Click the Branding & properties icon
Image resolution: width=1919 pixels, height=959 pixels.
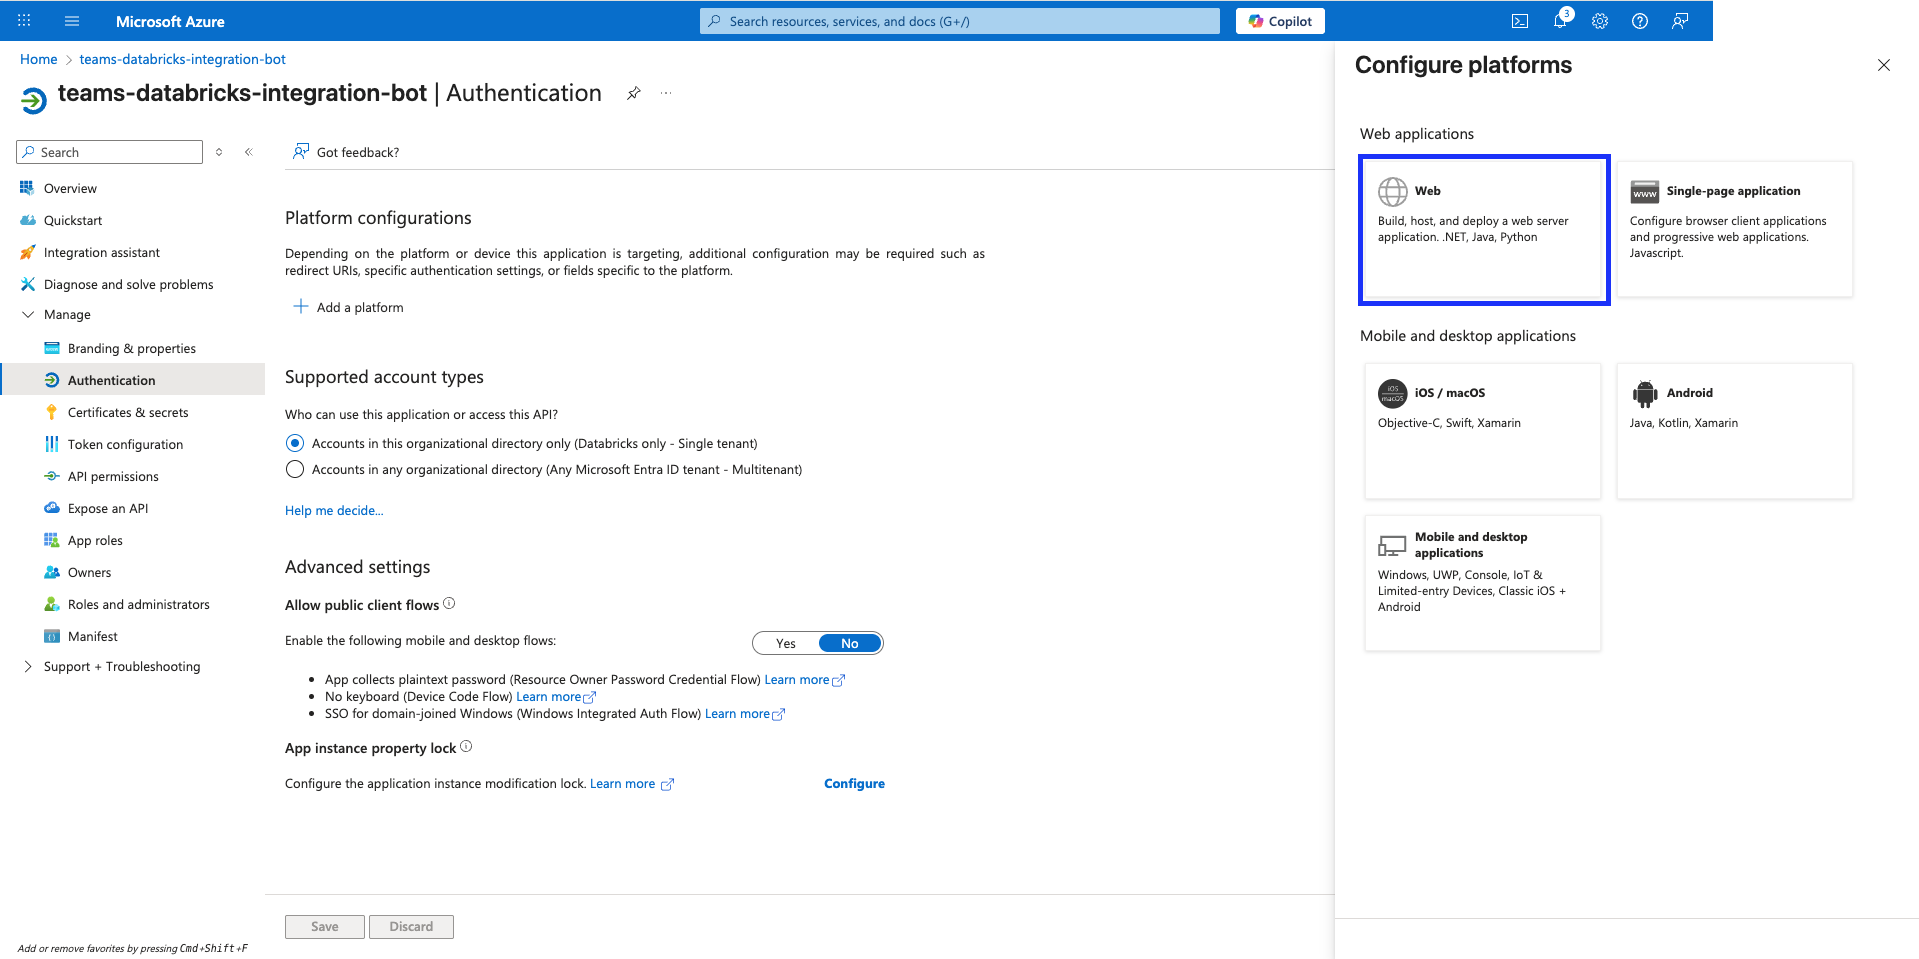pyautogui.click(x=52, y=348)
